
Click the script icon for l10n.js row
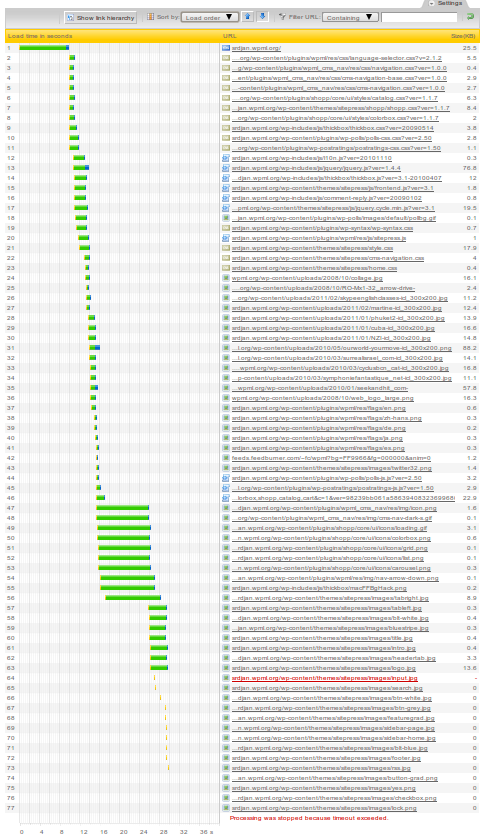pyautogui.click(x=226, y=158)
